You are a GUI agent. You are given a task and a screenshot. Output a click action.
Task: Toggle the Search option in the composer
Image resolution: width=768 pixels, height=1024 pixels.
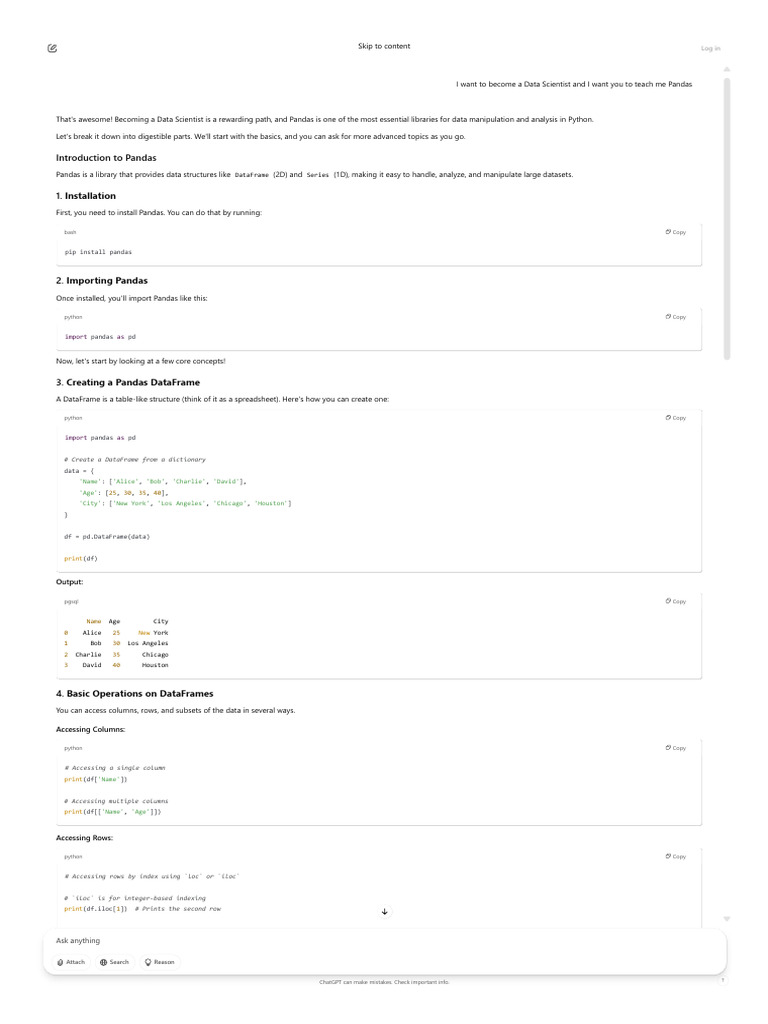pos(114,962)
